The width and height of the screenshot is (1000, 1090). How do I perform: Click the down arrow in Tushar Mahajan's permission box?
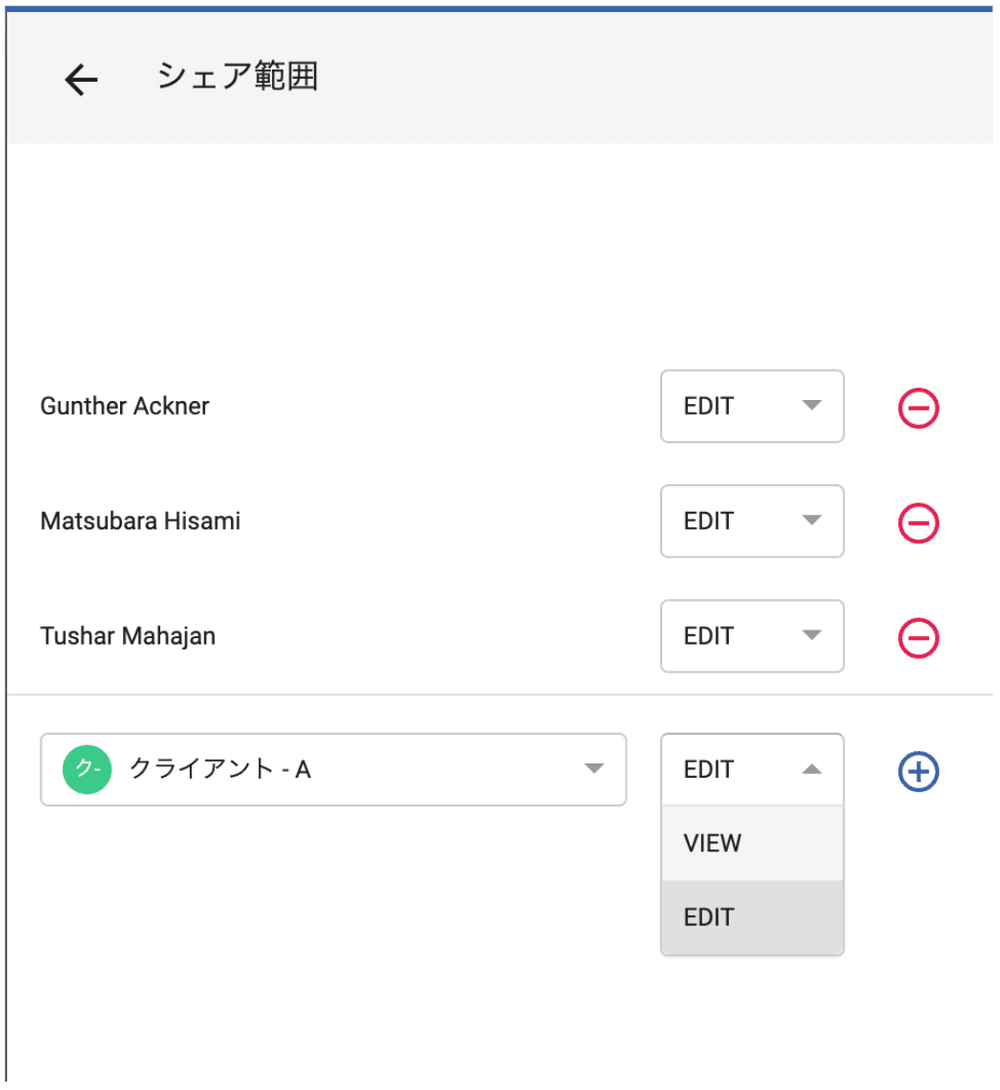tap(812, 636)
